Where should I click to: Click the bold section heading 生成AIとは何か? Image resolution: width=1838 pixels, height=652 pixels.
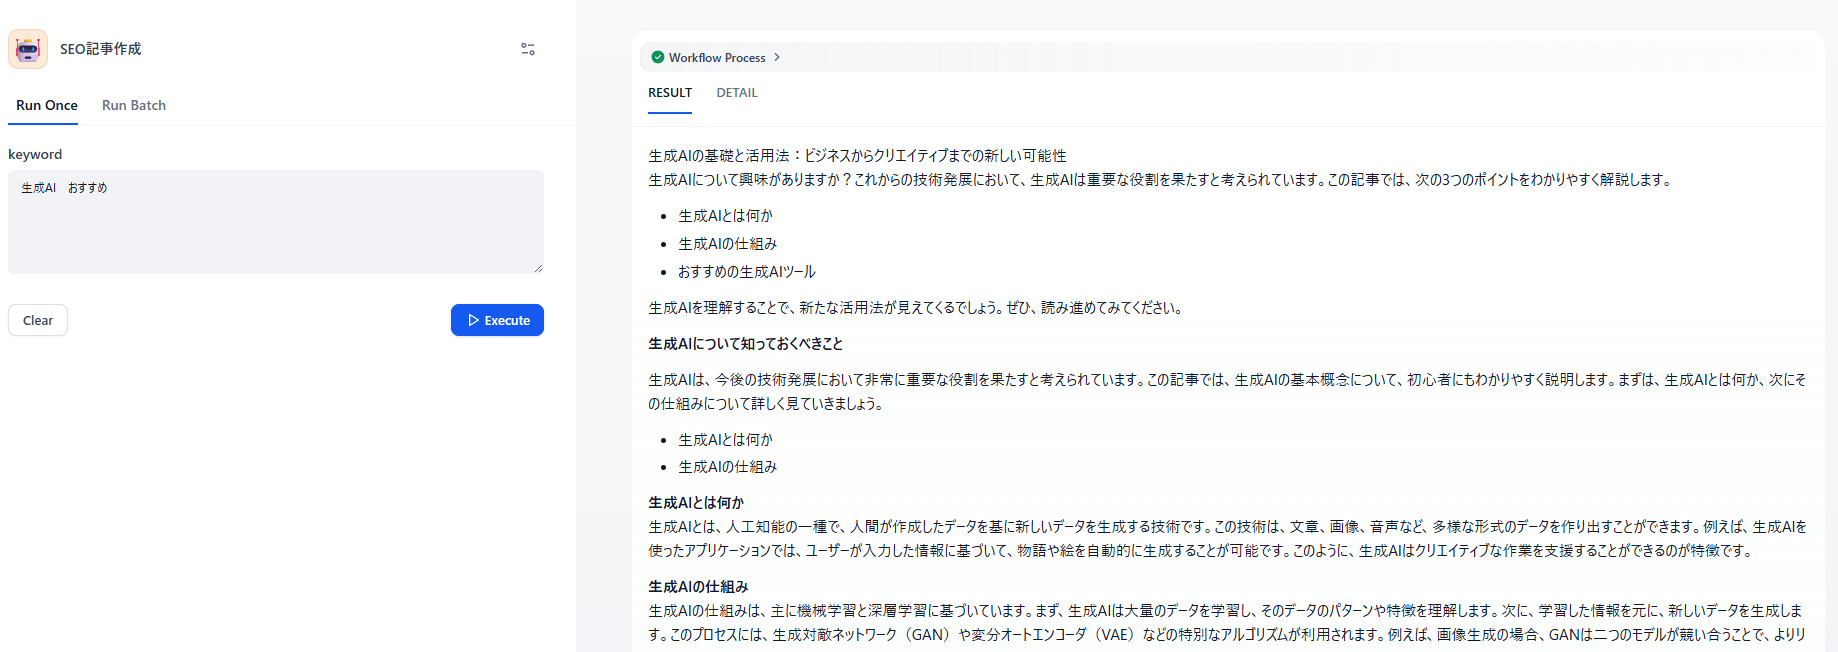696,503
